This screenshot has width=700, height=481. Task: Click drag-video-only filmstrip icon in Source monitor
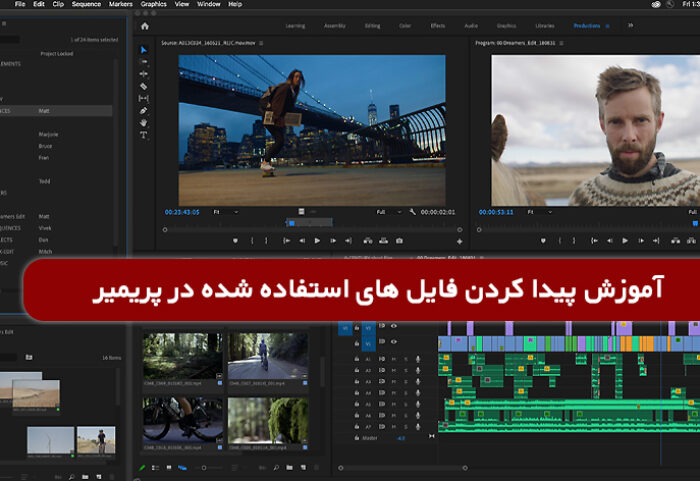pos(301,212)
